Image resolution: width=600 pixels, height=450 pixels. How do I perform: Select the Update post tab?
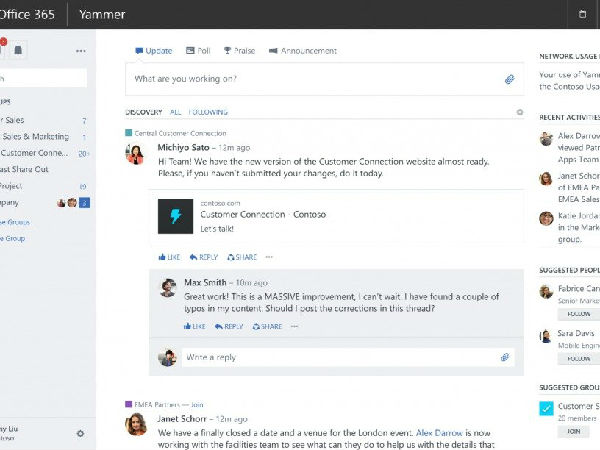(x=153, y=51)
